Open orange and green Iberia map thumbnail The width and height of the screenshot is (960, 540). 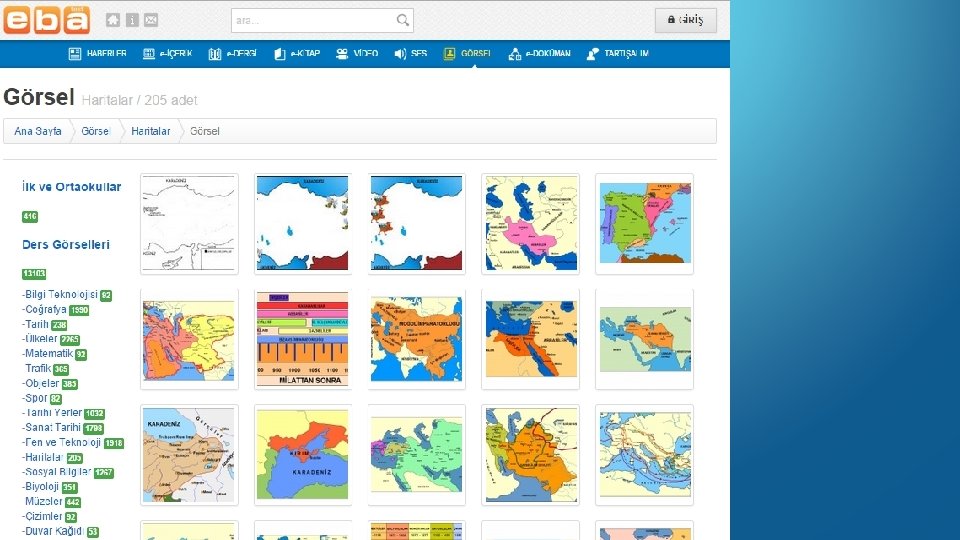point(645,223)
